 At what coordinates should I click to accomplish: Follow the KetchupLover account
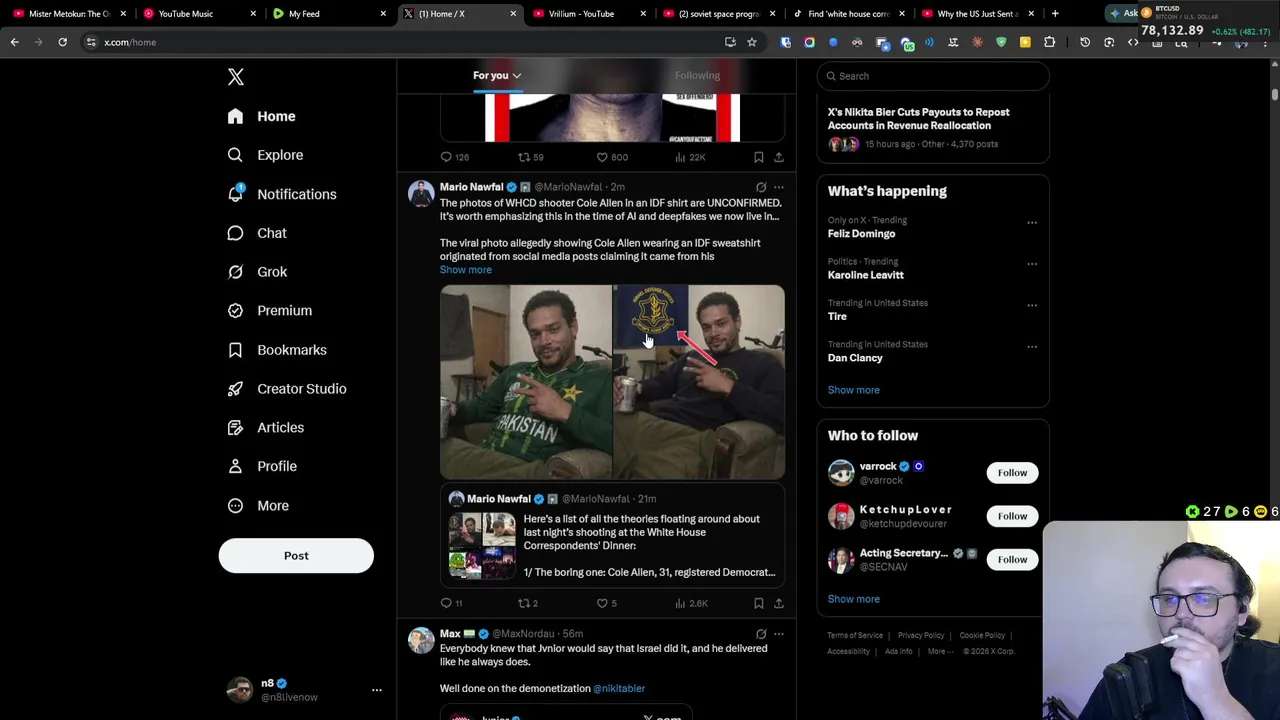[1012, 516]
